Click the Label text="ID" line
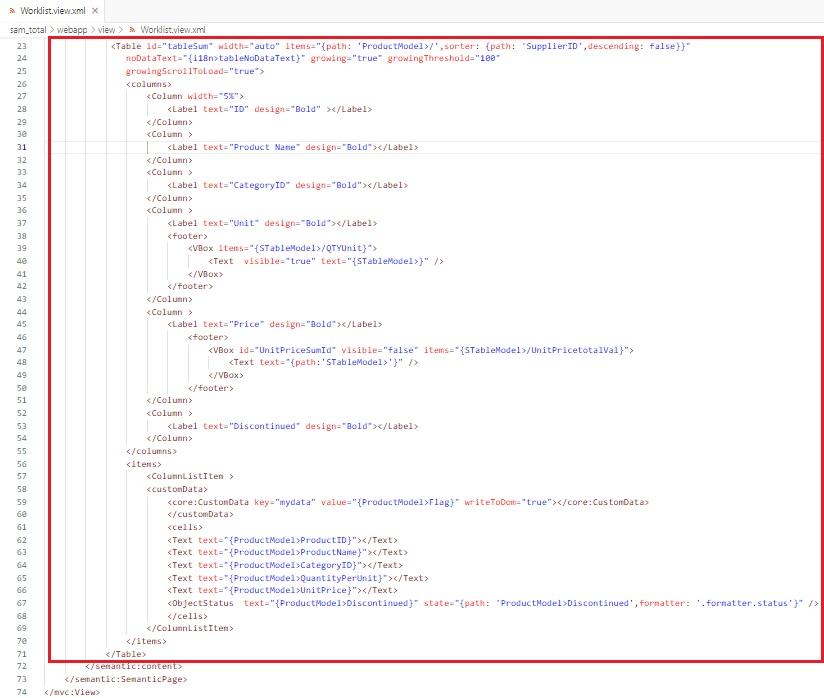 [270, 109]
